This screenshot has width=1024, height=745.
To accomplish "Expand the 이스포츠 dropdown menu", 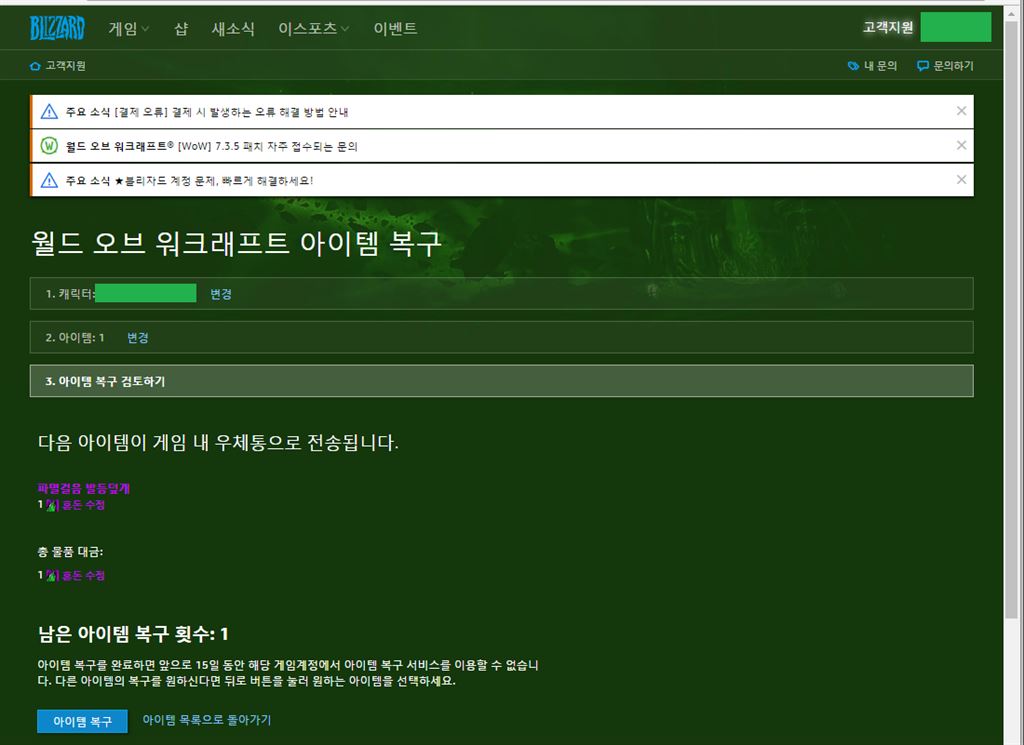I will [313, 28].
